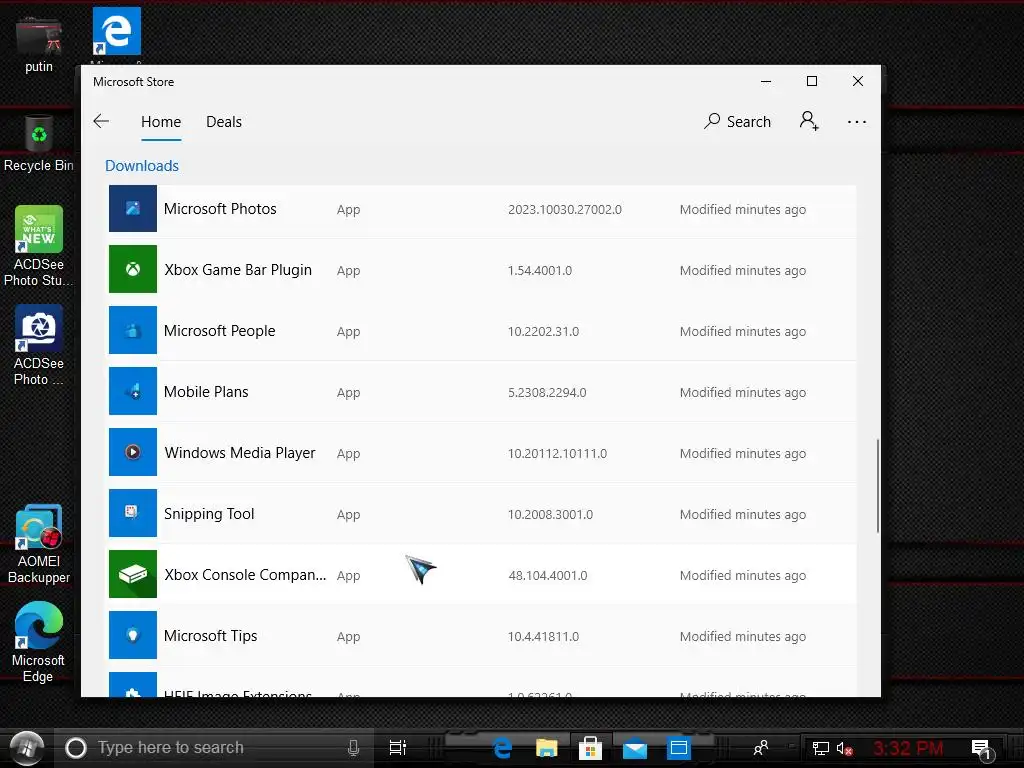The image size is (1024, 768).
Task: Click version 10.20112.10111.0
Action: pyautogui.click(x=557, y=453)
